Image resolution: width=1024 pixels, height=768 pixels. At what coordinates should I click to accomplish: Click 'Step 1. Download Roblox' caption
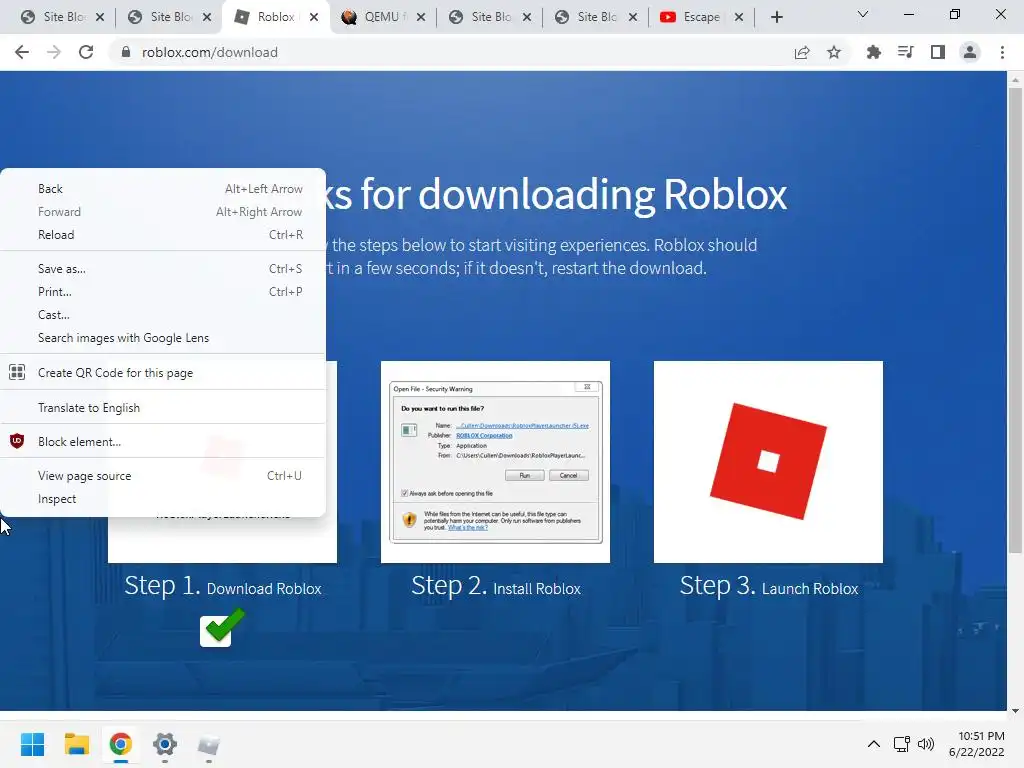click(x=223, y=586)
